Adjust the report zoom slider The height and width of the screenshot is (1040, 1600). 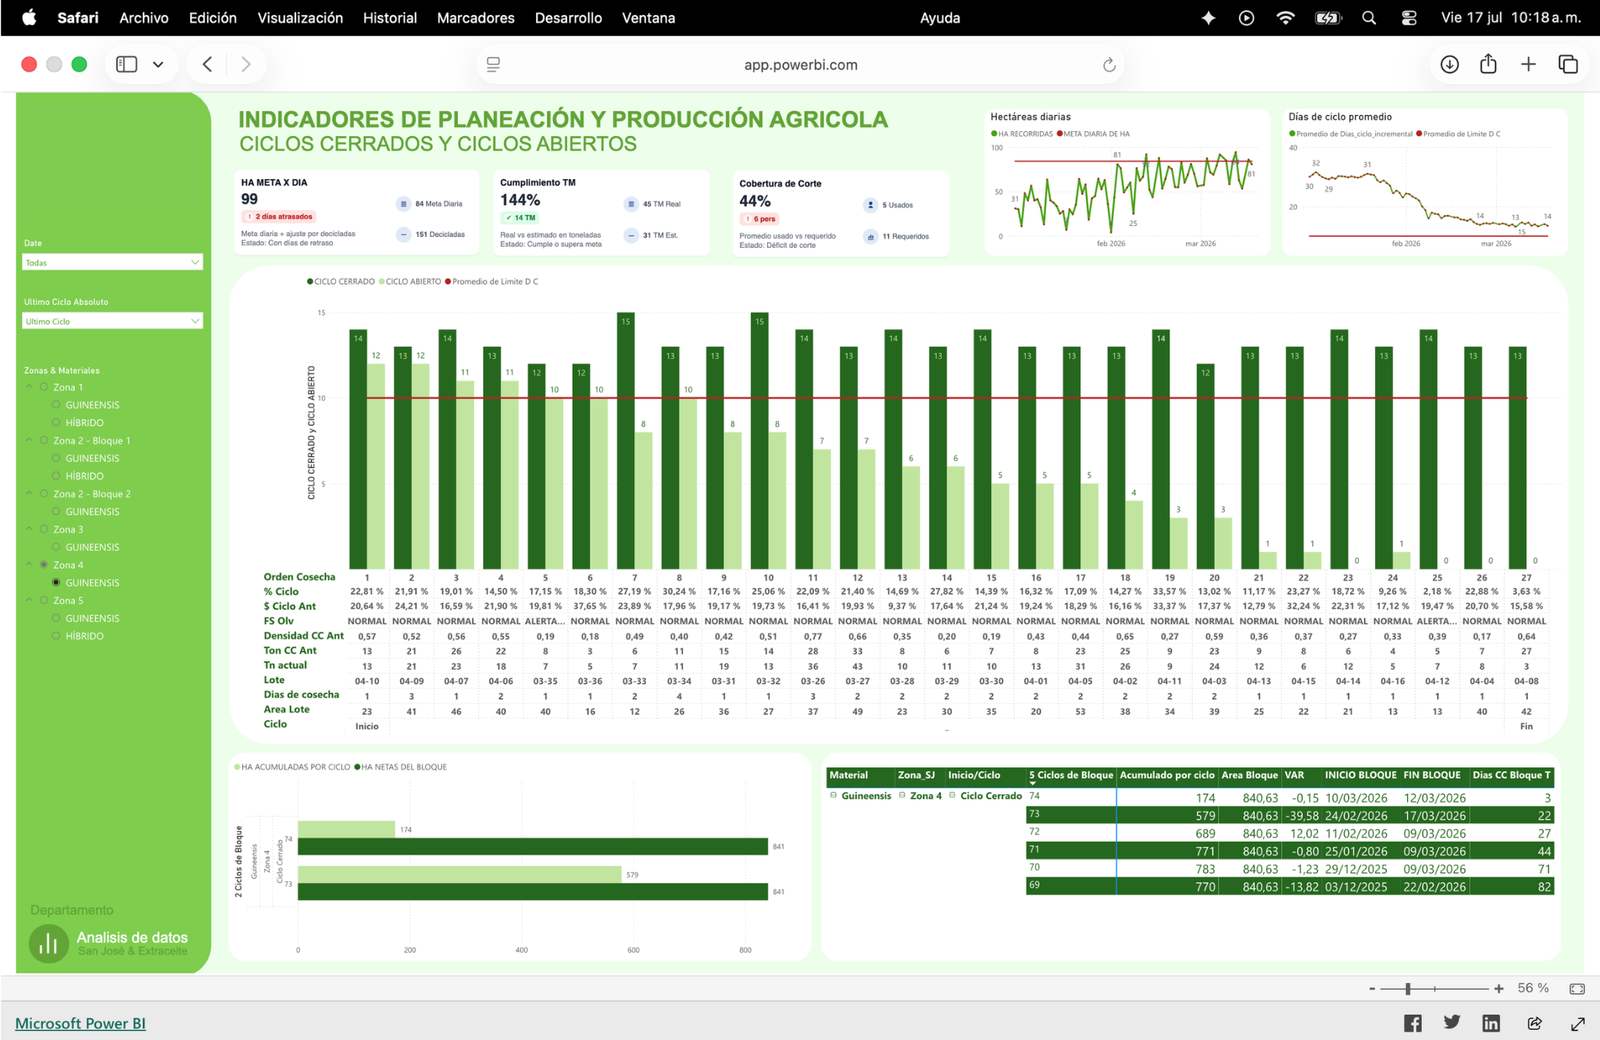point(1407,988)
